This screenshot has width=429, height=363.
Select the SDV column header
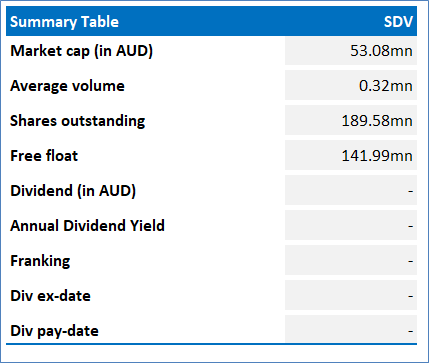tap(398, 22)
